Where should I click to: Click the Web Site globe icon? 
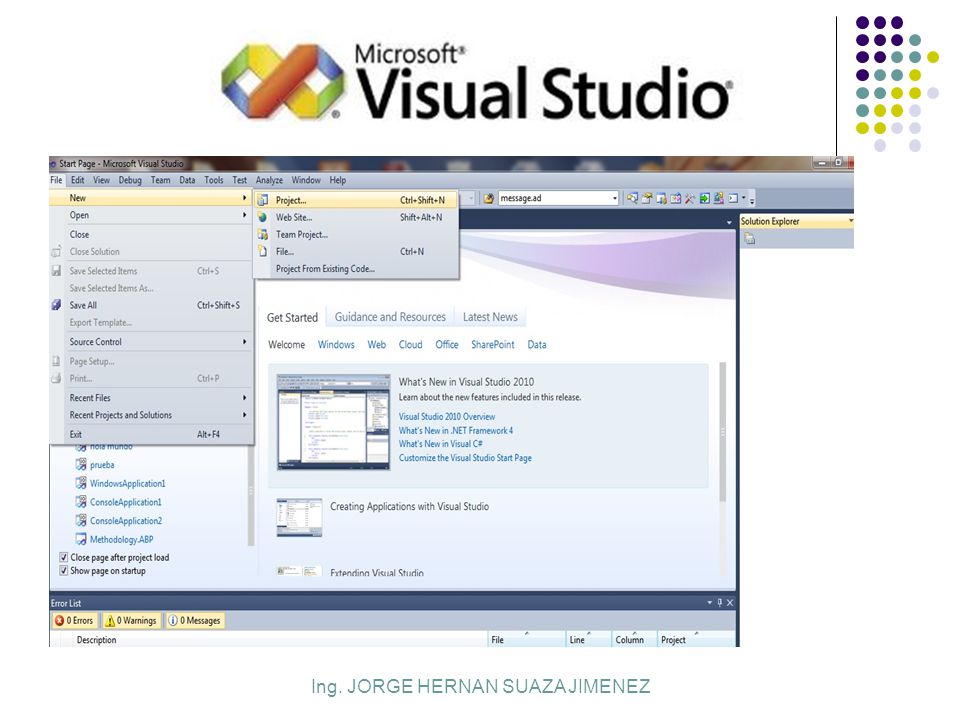pyautogui.click(x=263, y=217)
